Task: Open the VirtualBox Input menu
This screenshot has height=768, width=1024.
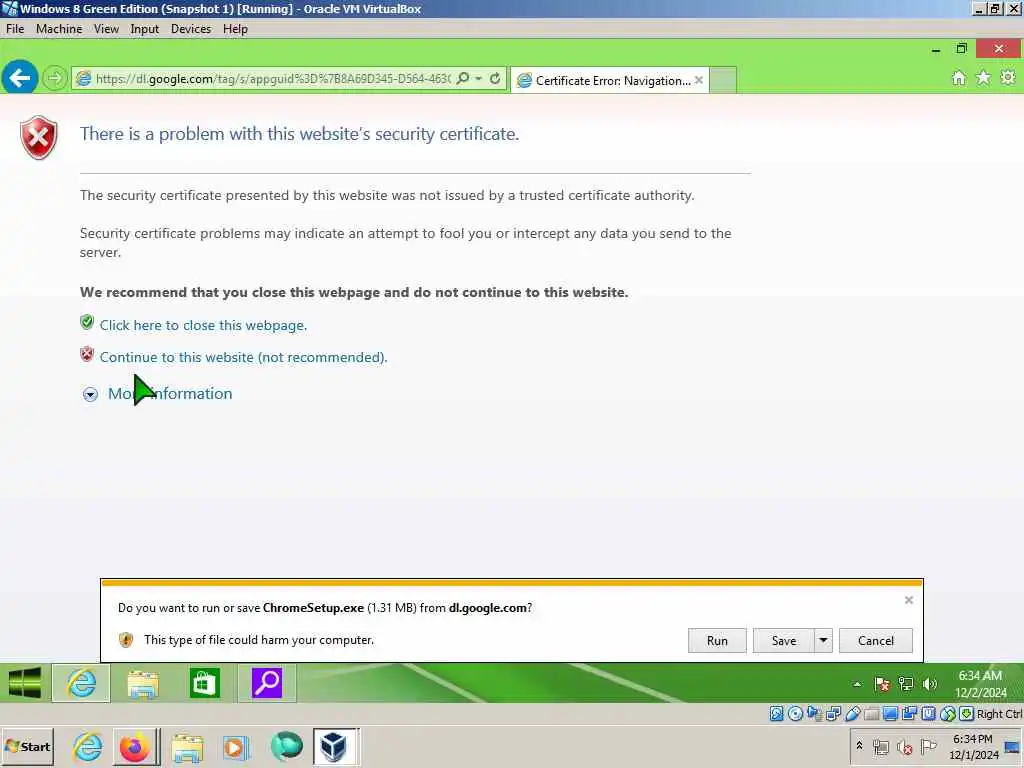Action: tap(144, 29)
